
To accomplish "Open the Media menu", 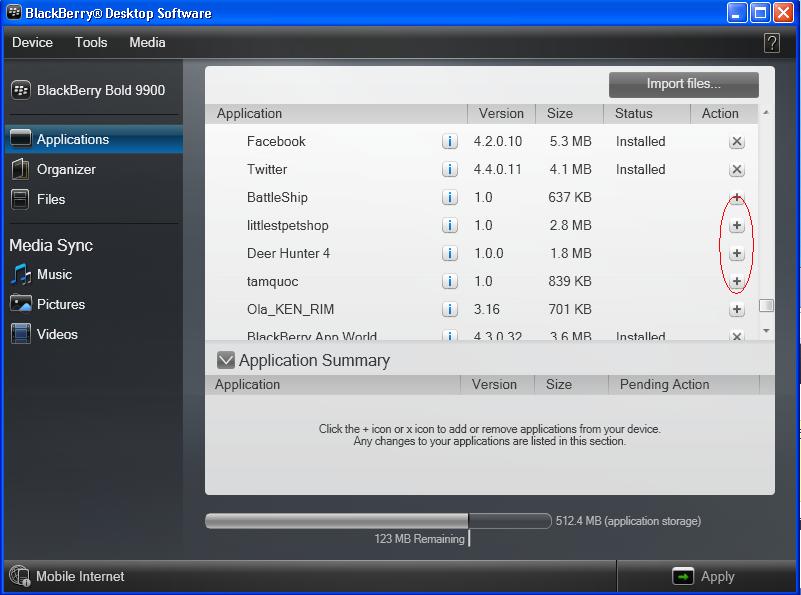I will click(147, 42).
